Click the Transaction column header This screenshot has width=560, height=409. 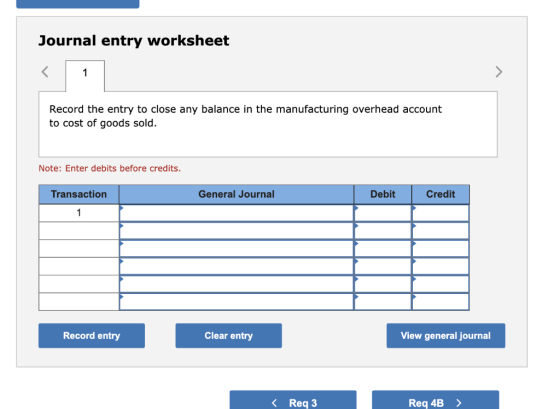[79, 194]
